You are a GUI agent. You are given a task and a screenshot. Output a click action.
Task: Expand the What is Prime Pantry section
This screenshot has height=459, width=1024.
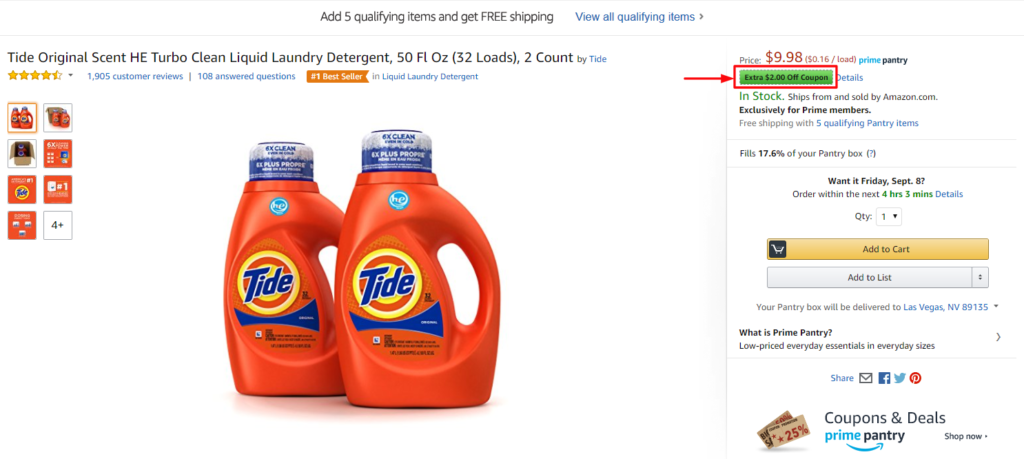pyautogui.click(x=998, y=338)
